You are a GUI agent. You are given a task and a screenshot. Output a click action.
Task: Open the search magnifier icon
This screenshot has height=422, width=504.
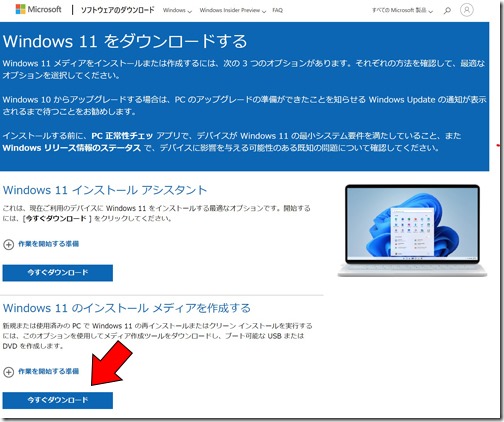click(x=447, y=10)
